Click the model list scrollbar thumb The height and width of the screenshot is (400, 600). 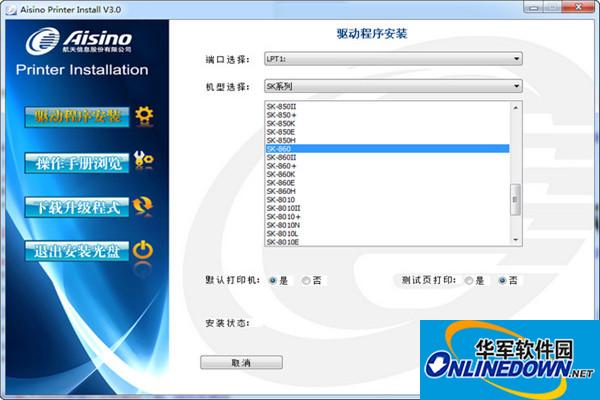coord(515,199)
